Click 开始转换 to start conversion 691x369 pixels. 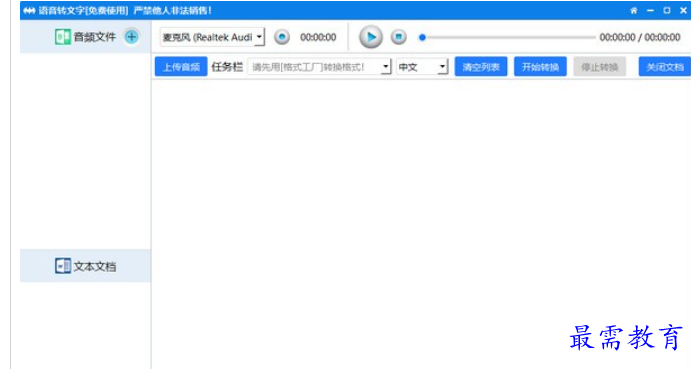coord(540,67)
